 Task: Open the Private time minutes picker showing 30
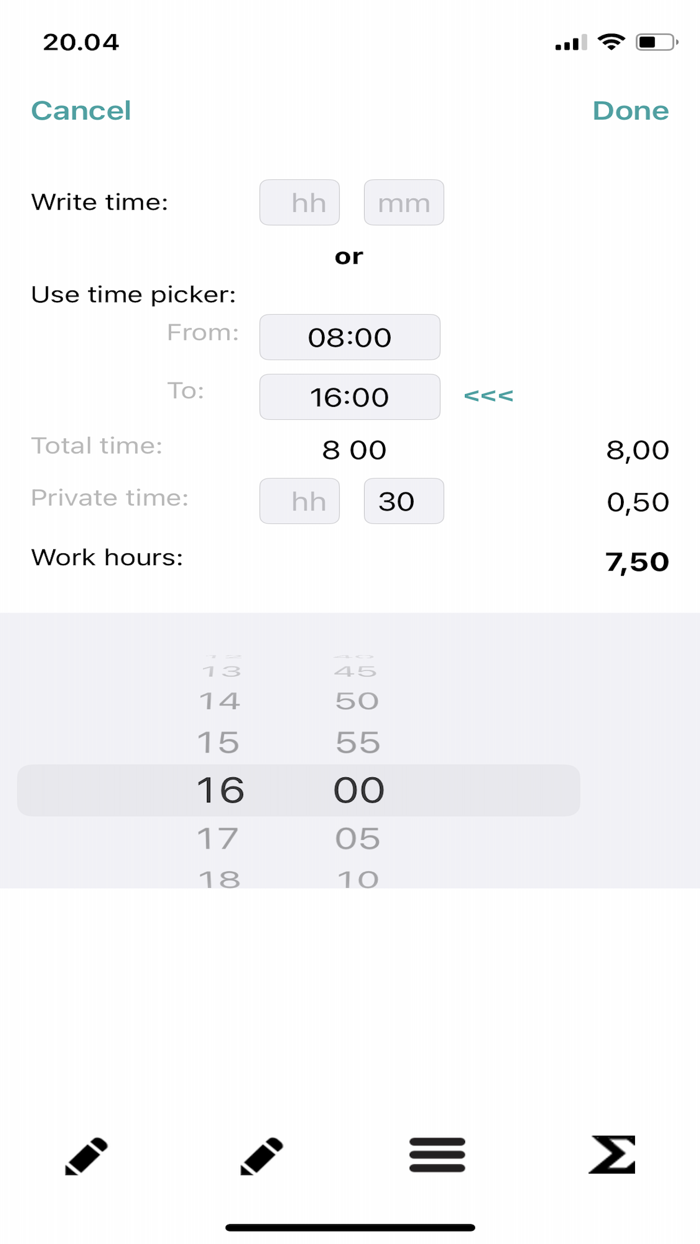(403, 501)
